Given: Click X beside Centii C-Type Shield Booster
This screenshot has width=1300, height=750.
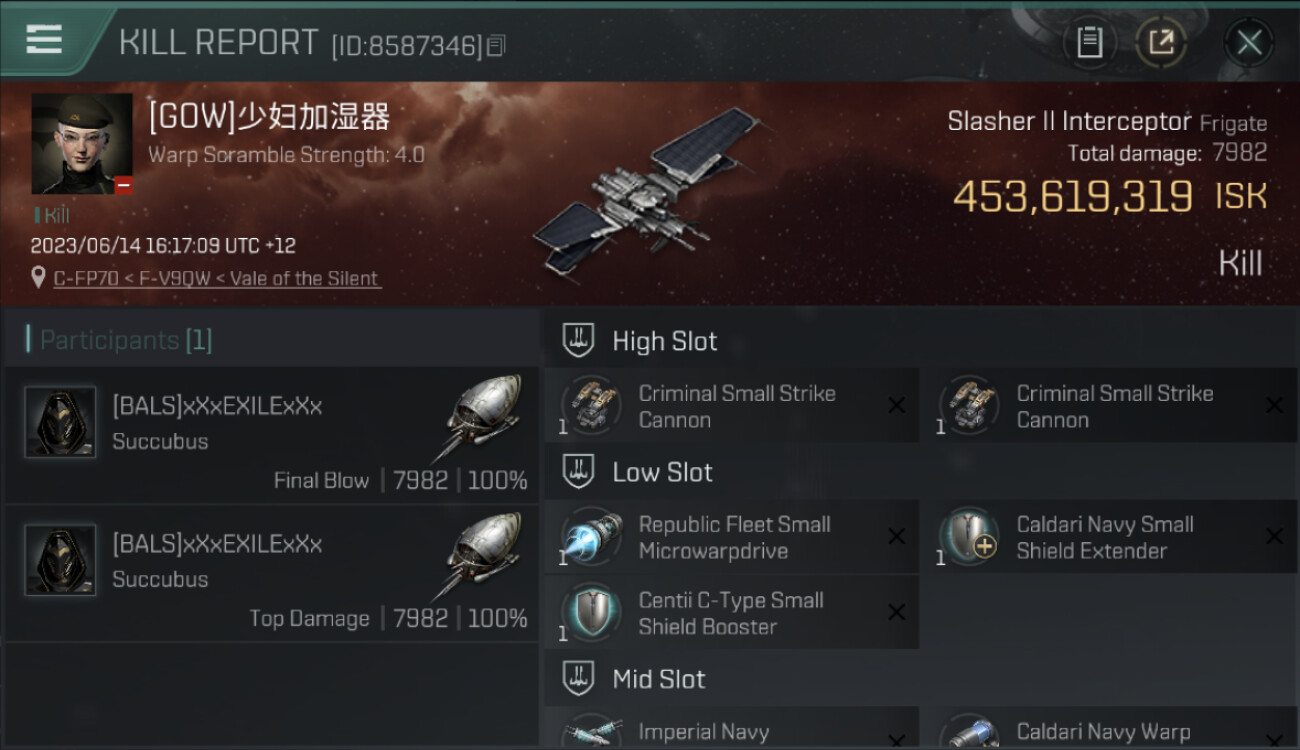Looking at the screenshot, I should tap(896, 613).
